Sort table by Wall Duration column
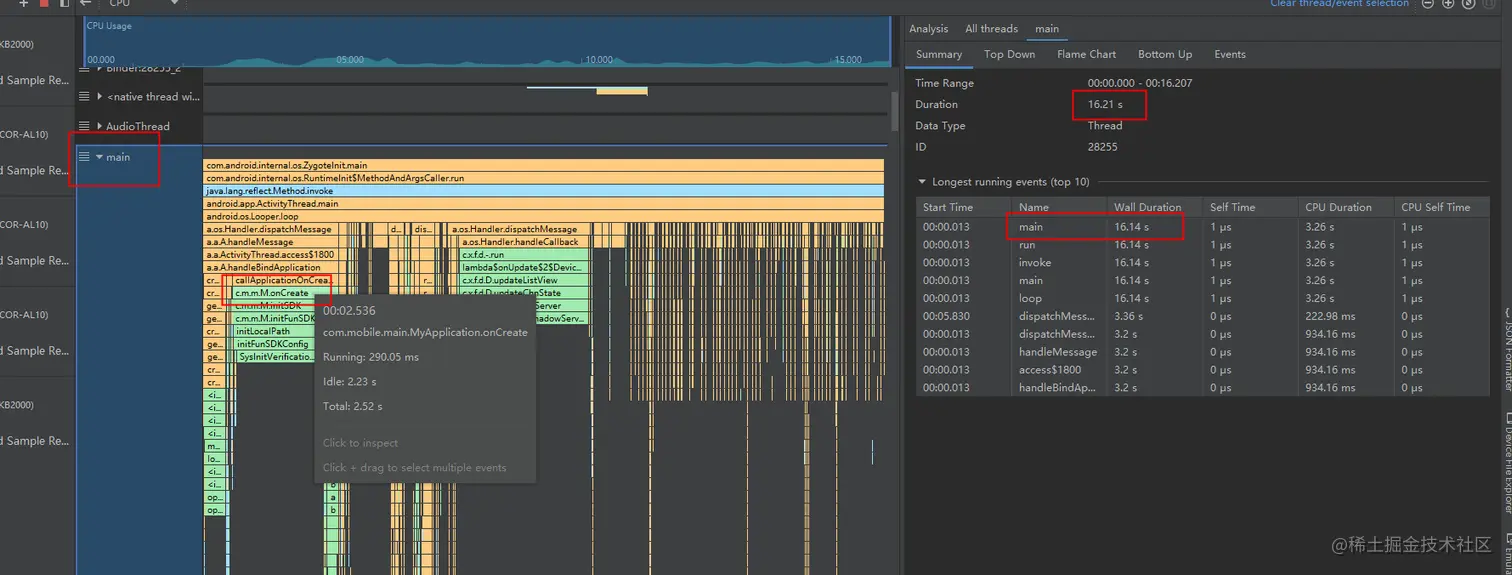Image resolution: width=1512 pixels, height=575 pixels. point(1153,207)
